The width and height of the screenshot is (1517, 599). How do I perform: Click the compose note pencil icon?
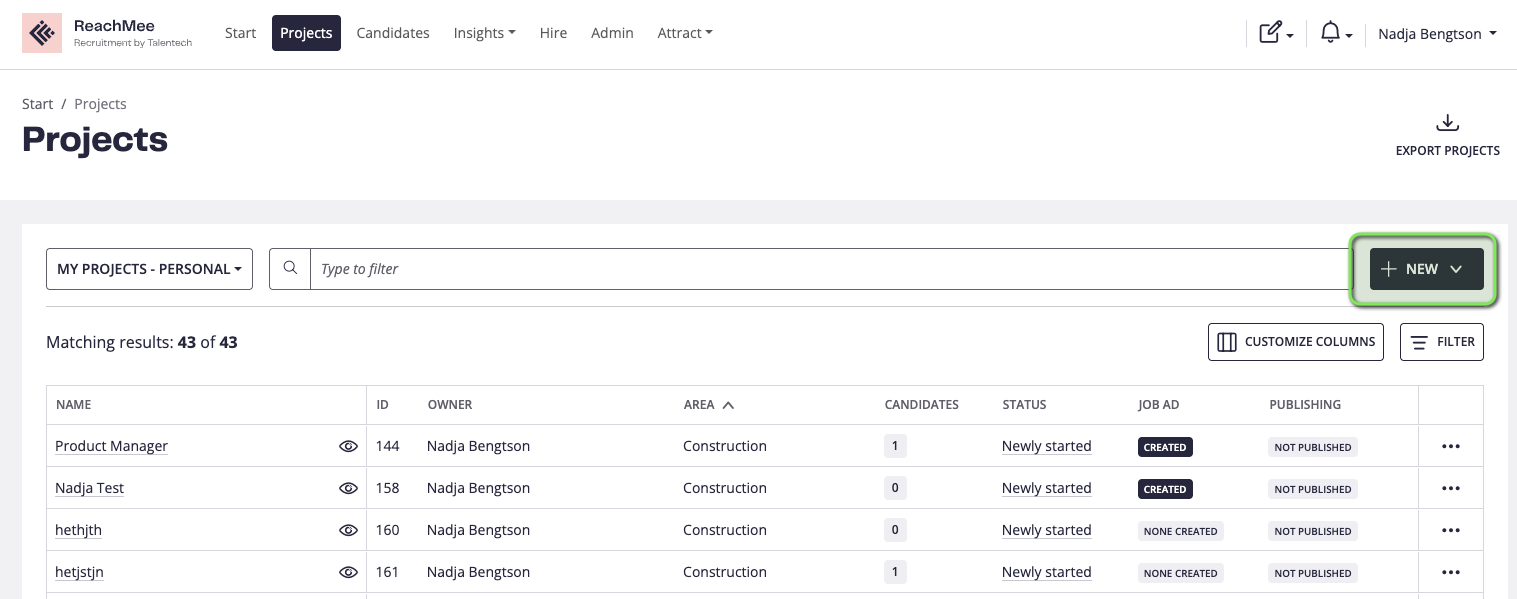pyautogui.click(x=1270, y=33)
